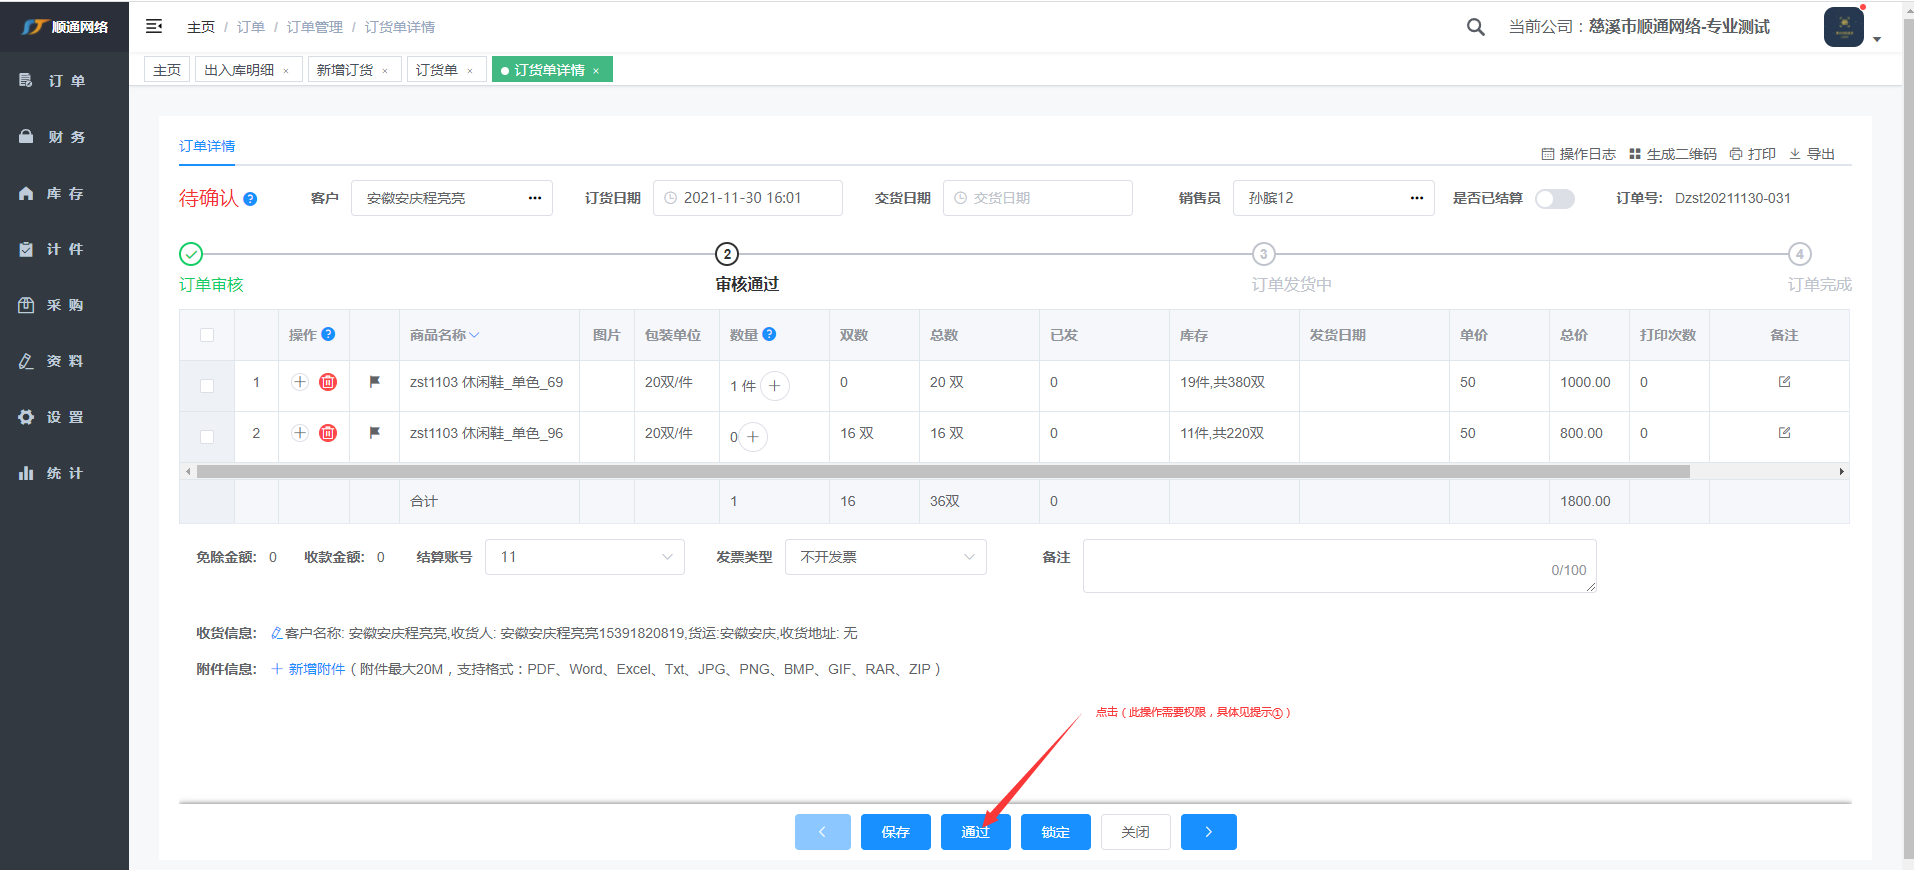The height and width of the screenshot is (870, 1914).
Task: Click the plus icon in row 2 operations
Action: click(300, 433)
